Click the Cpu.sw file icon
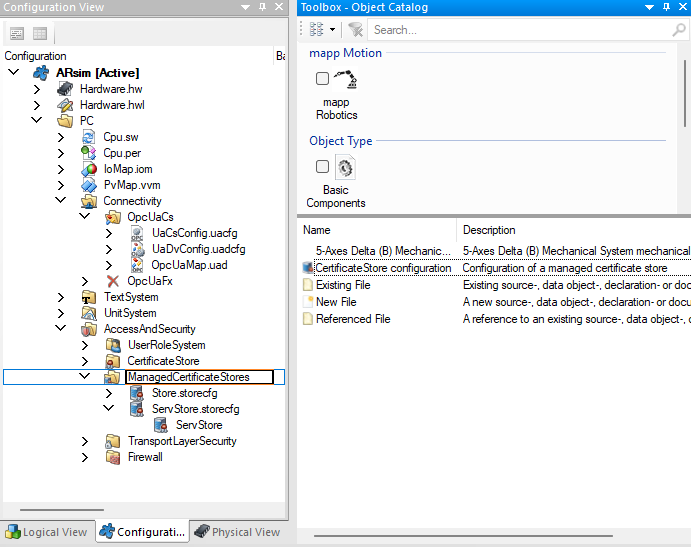This screenshot has height=547, width=691. [89, 137]
